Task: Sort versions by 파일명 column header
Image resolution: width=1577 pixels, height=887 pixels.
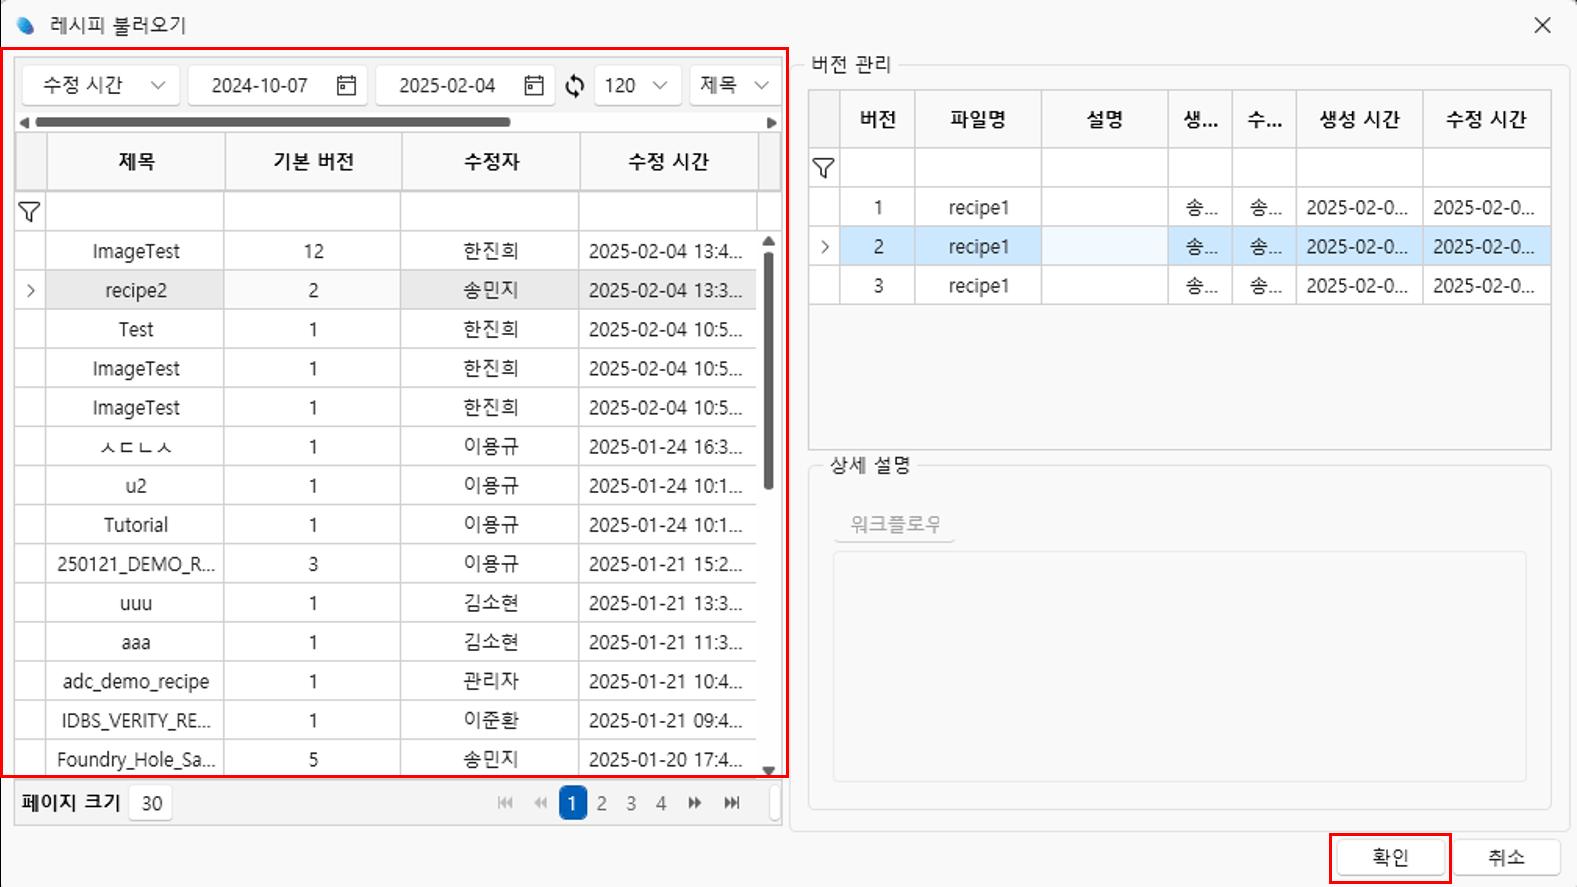Action: pos(977,120)
